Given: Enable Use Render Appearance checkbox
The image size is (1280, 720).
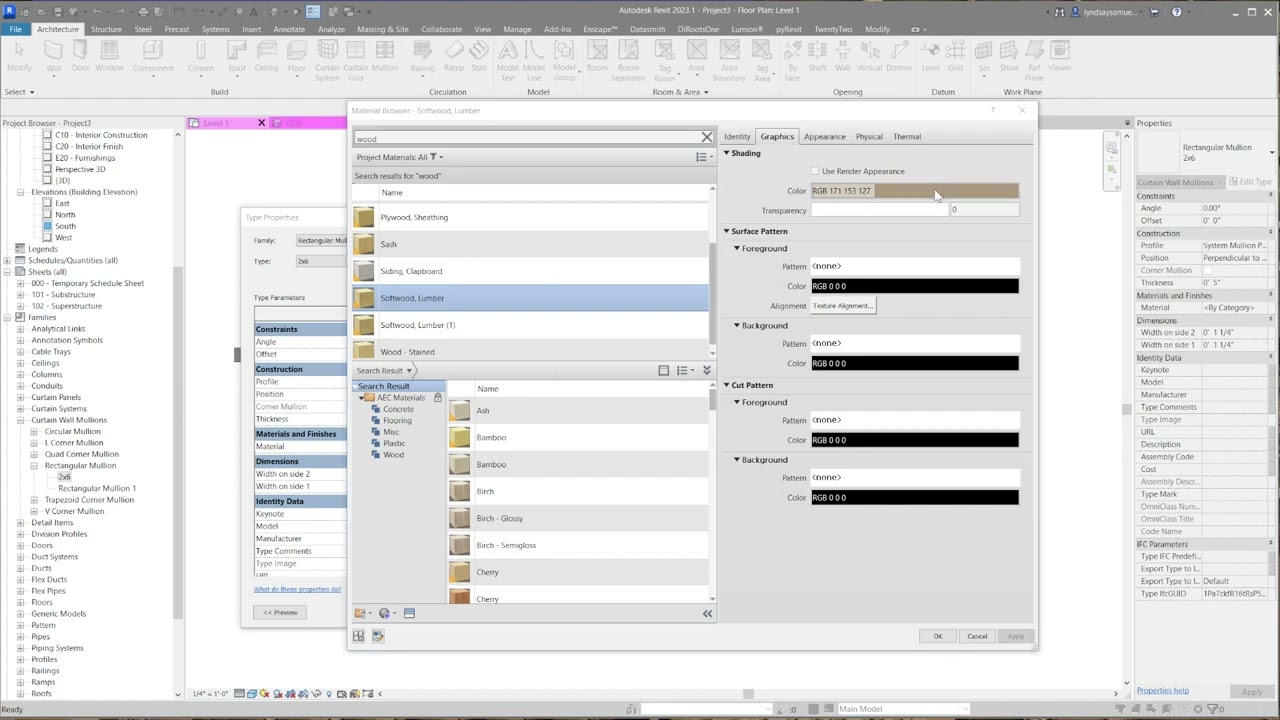Looking at the screenshot, I should [816, 172].
